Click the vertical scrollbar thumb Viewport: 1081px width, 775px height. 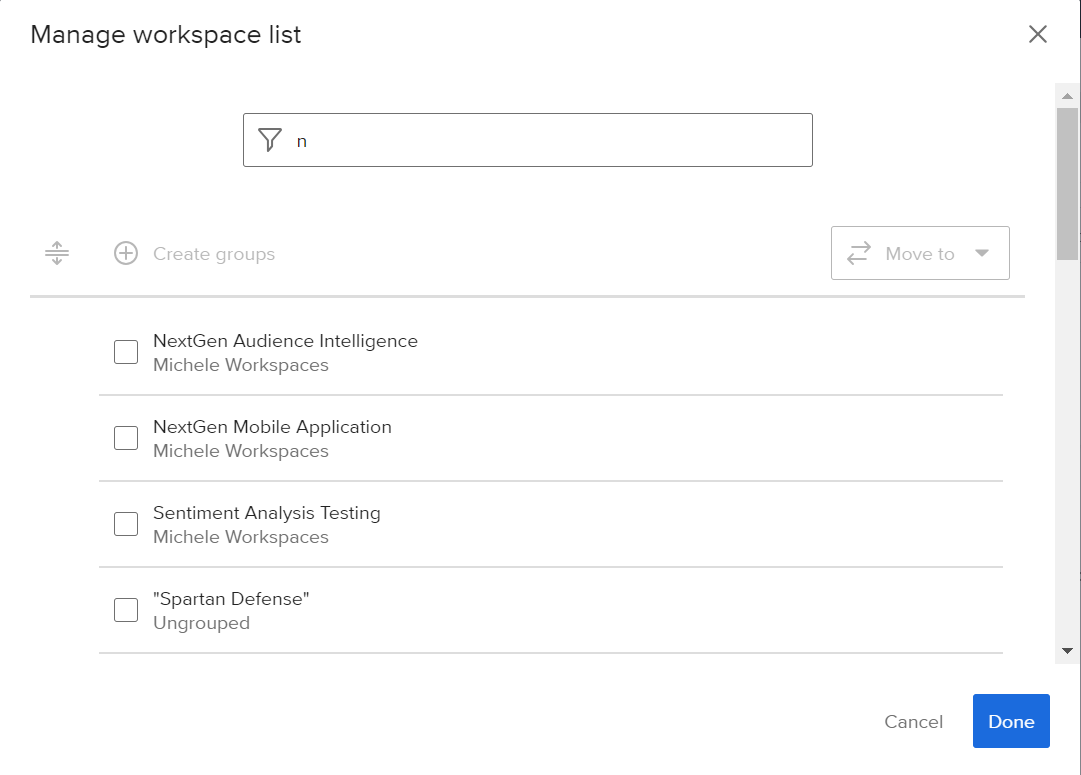(x=1067, y=180)
